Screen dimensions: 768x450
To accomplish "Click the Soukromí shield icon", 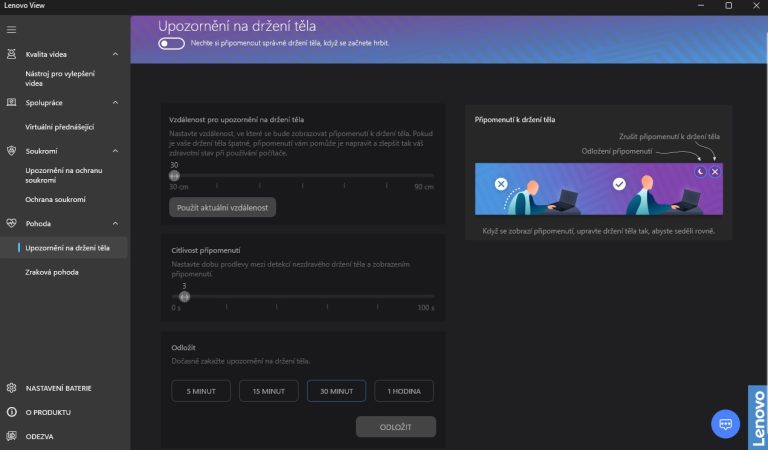I will 12,151.
